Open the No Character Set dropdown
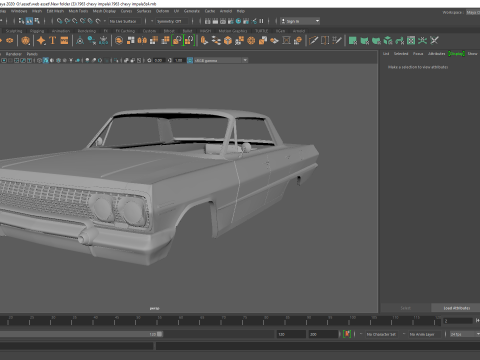This screenshot has width=480, height=360. [x=382, y=334]
